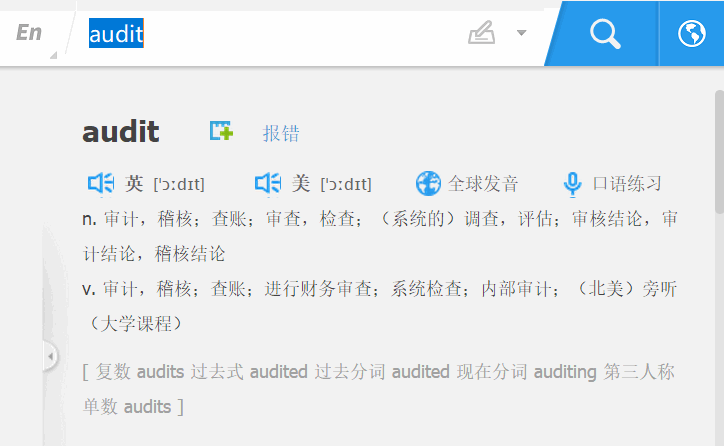The image size is (724, 446).
Task: Select the plural form audits after 复数
Action: click(160, 372)
